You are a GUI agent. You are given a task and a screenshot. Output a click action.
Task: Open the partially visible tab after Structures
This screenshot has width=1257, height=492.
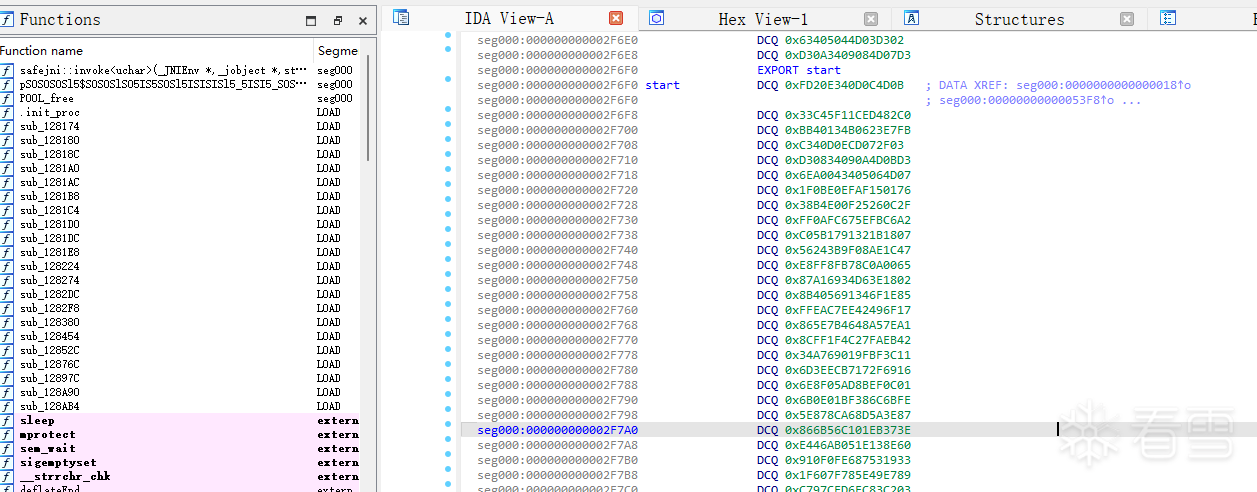pos(1168,18)
